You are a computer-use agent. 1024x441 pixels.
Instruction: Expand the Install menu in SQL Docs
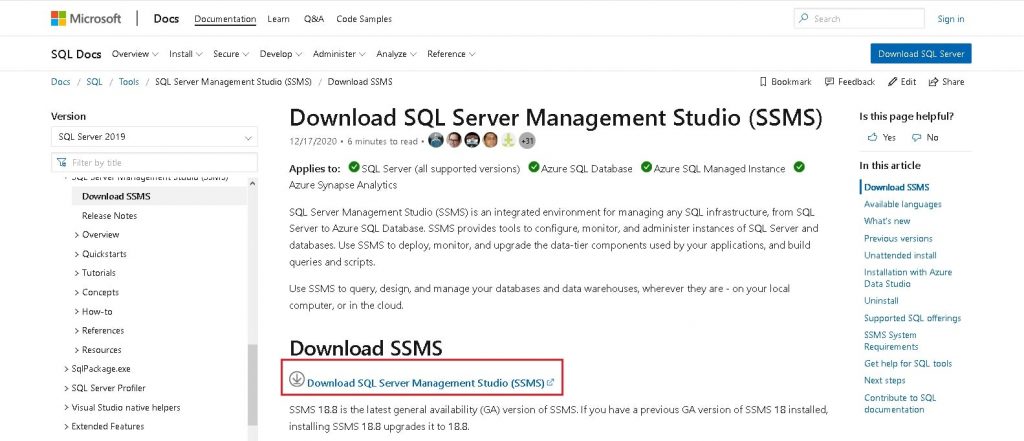click(x=185, y=54)
